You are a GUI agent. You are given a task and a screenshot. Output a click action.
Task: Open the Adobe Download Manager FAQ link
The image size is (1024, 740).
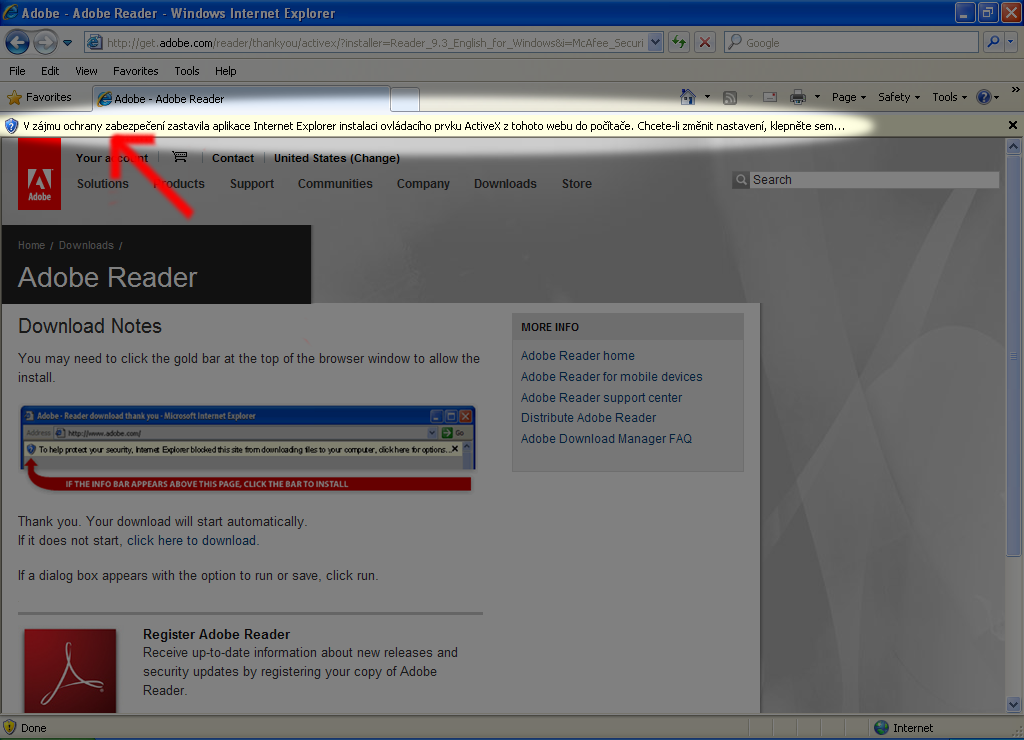(x=606, y=439)
